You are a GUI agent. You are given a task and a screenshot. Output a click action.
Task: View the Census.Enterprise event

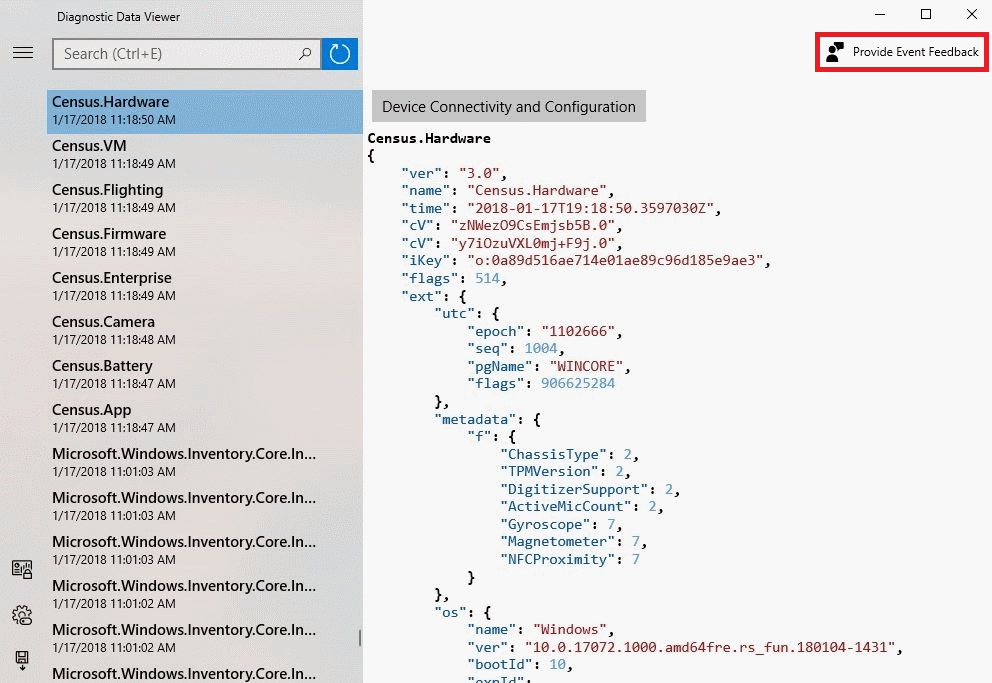(204, 286)
